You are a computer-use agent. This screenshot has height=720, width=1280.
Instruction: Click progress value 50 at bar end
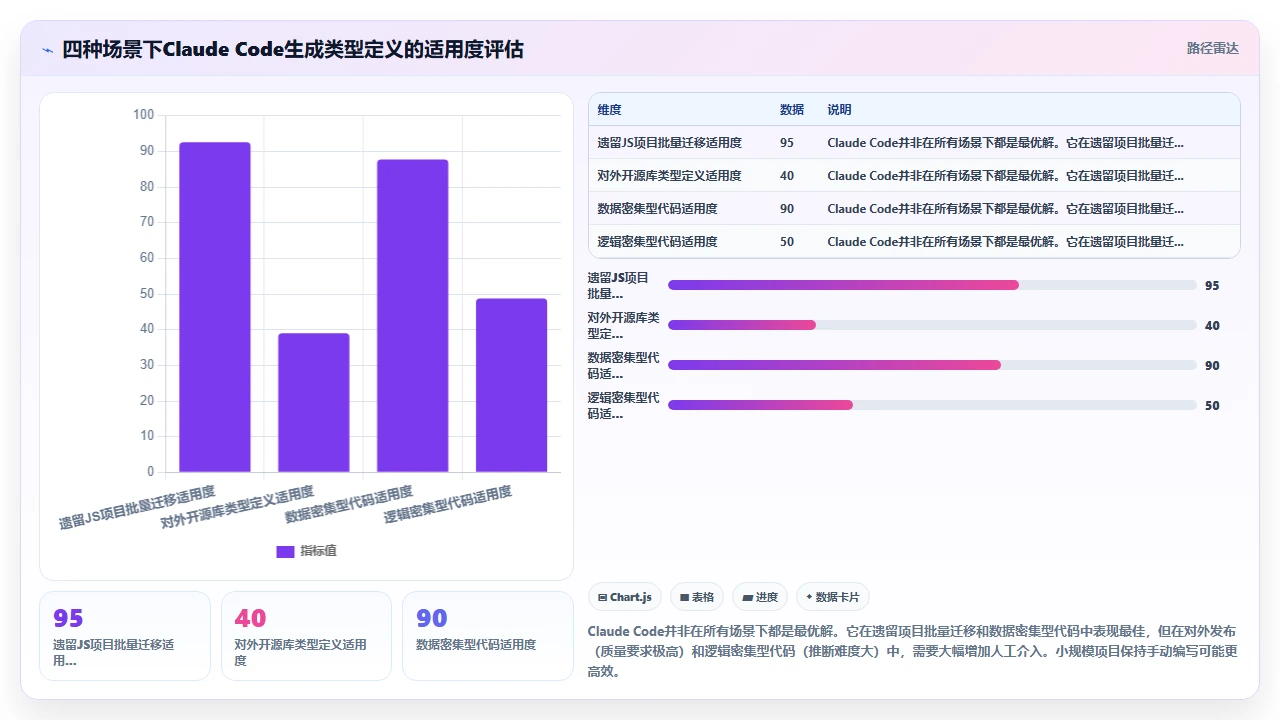click(1212, 405)
